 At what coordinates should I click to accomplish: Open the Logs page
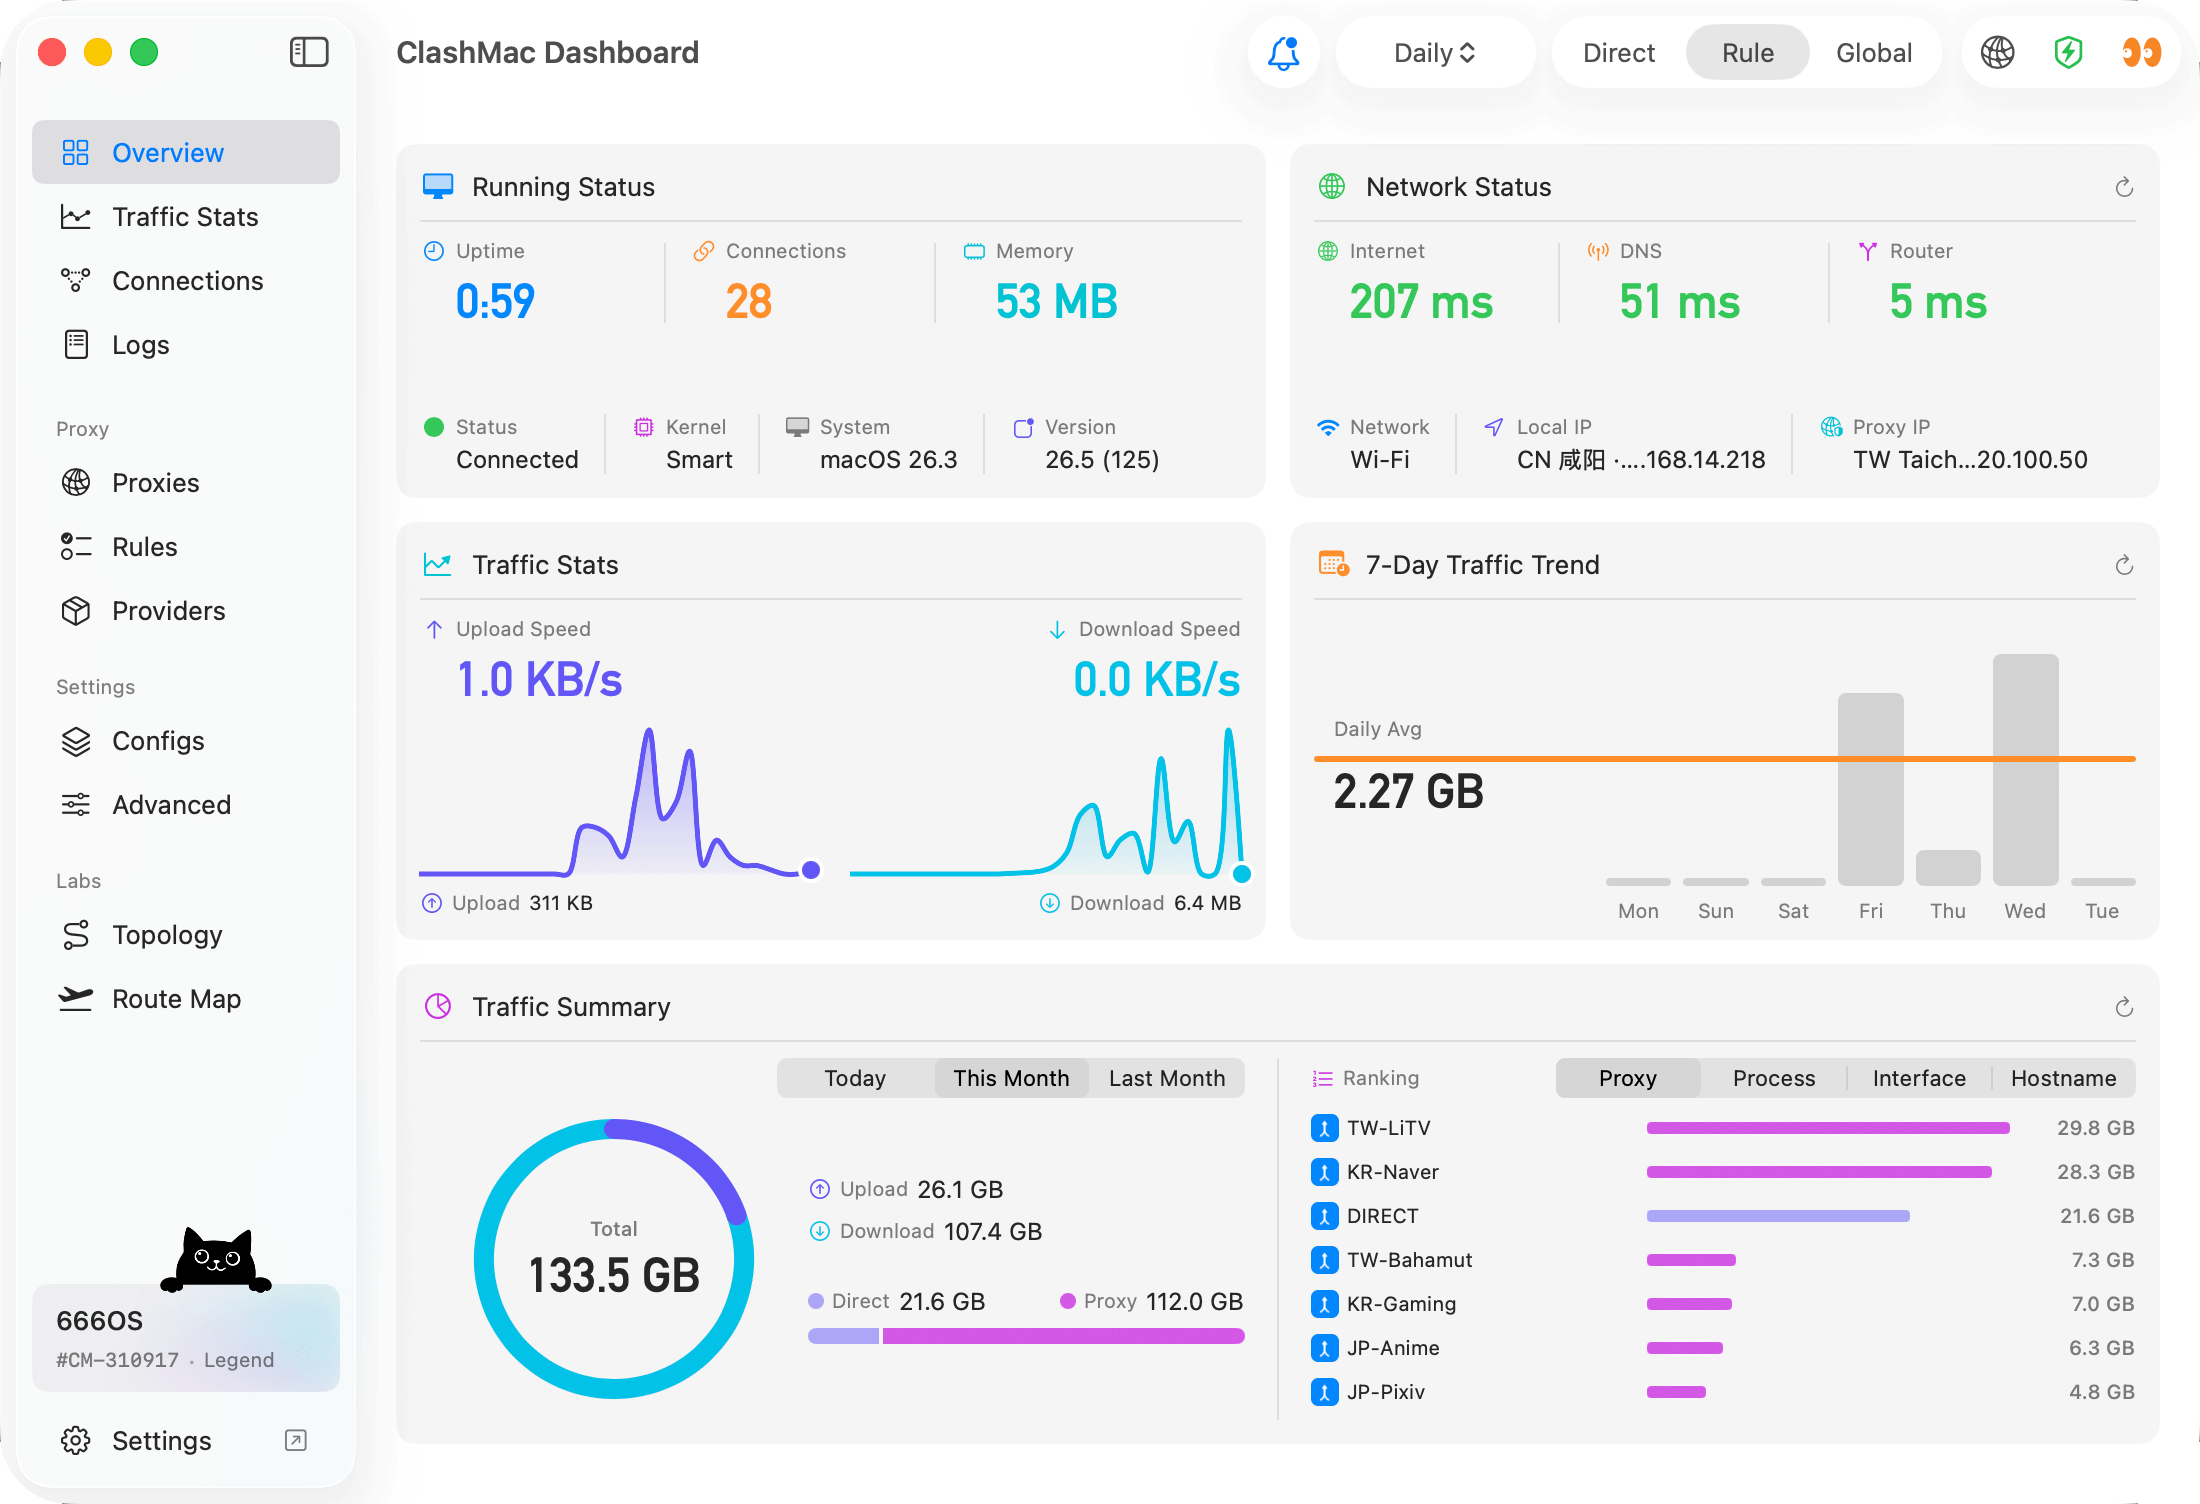[x=186, y=344]
